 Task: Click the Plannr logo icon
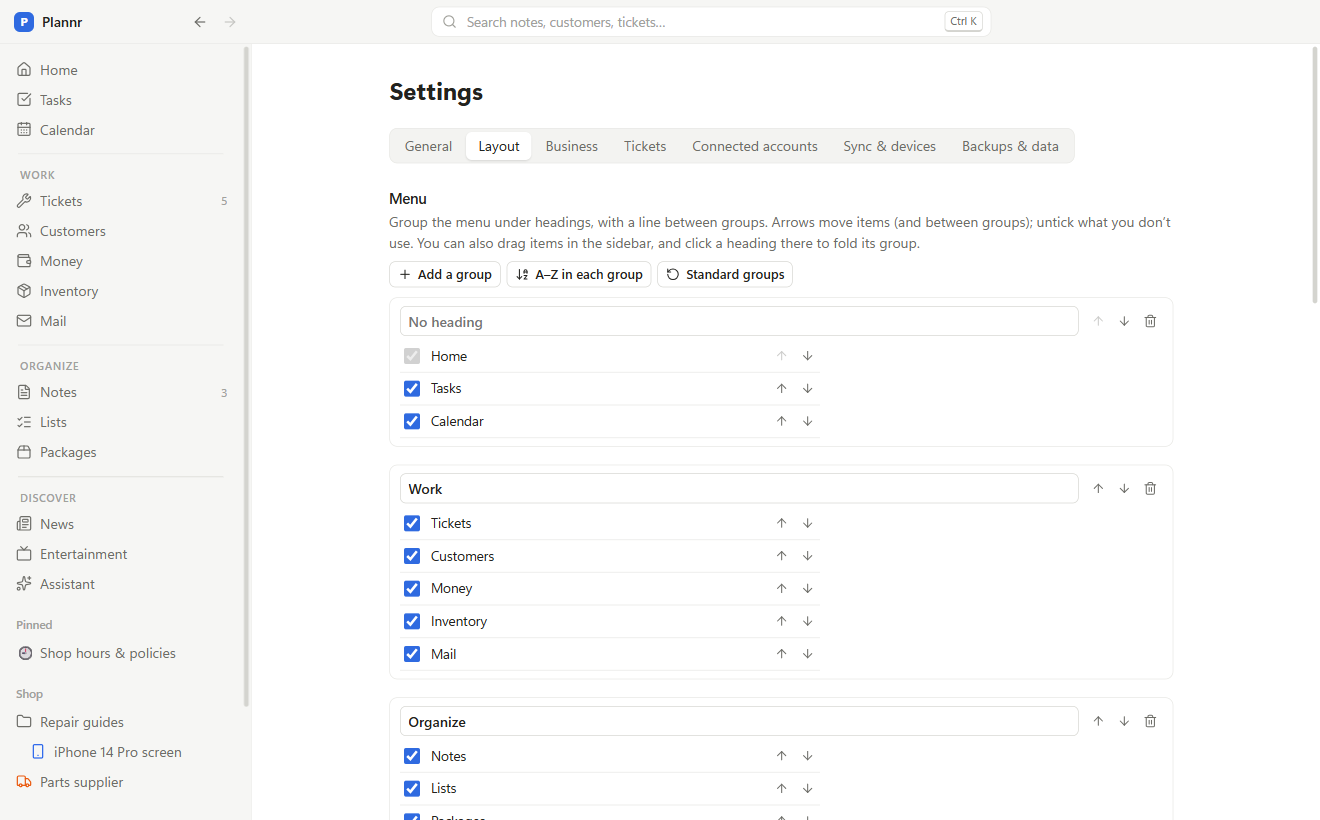click(24, 22)
